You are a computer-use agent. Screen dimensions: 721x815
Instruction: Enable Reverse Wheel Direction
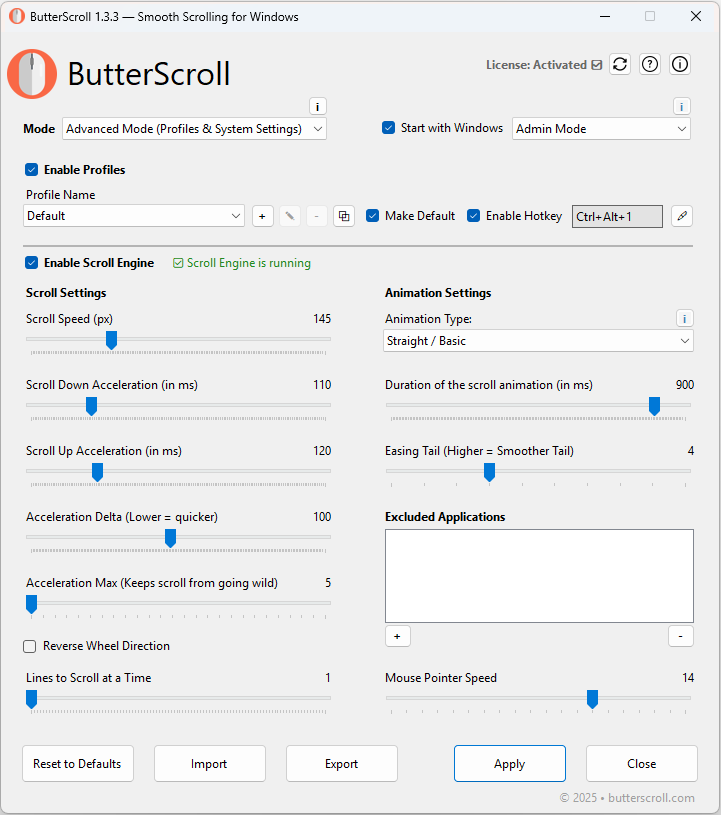[29, 646]
